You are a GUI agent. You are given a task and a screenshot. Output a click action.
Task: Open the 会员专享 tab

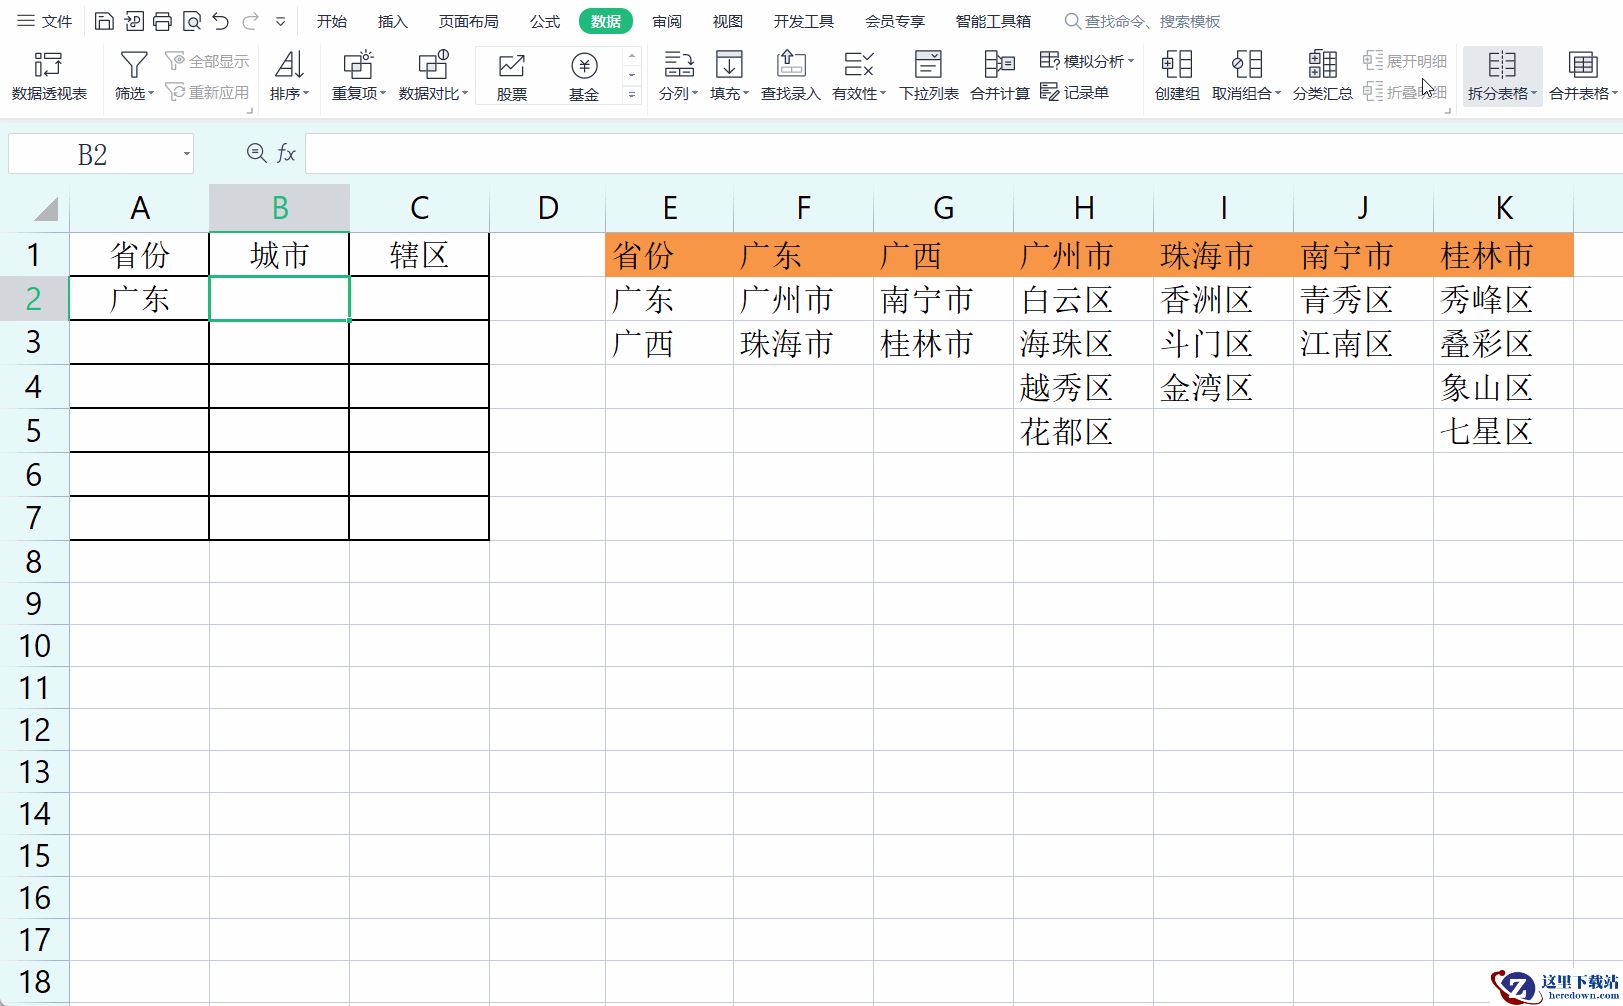click(x=895, y=21)
